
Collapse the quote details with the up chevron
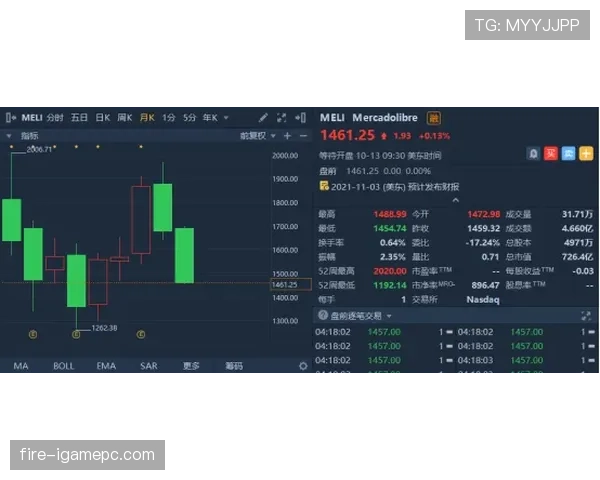455,200
